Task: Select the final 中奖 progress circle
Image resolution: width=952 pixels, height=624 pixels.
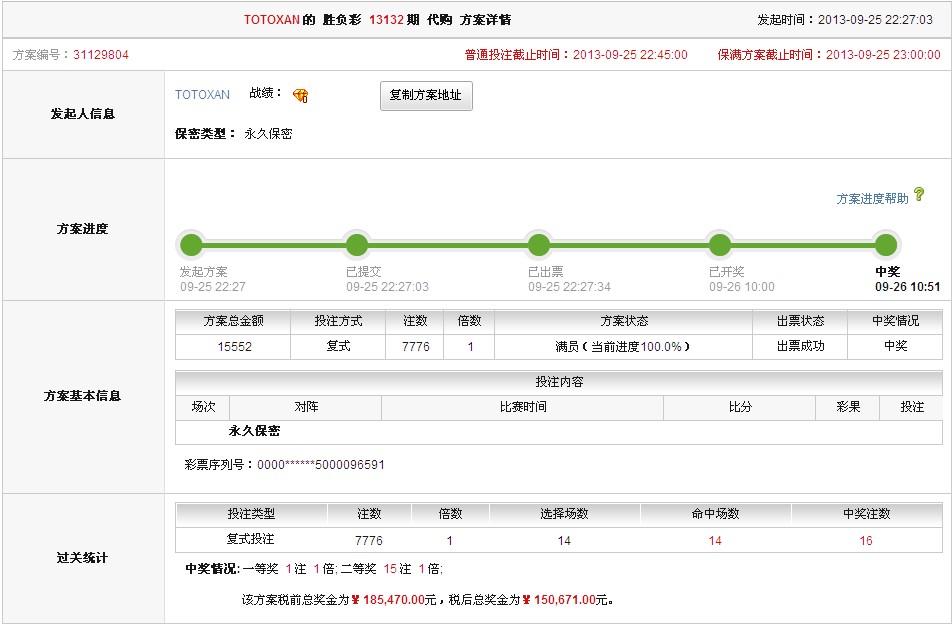Action: coord(885,245)
